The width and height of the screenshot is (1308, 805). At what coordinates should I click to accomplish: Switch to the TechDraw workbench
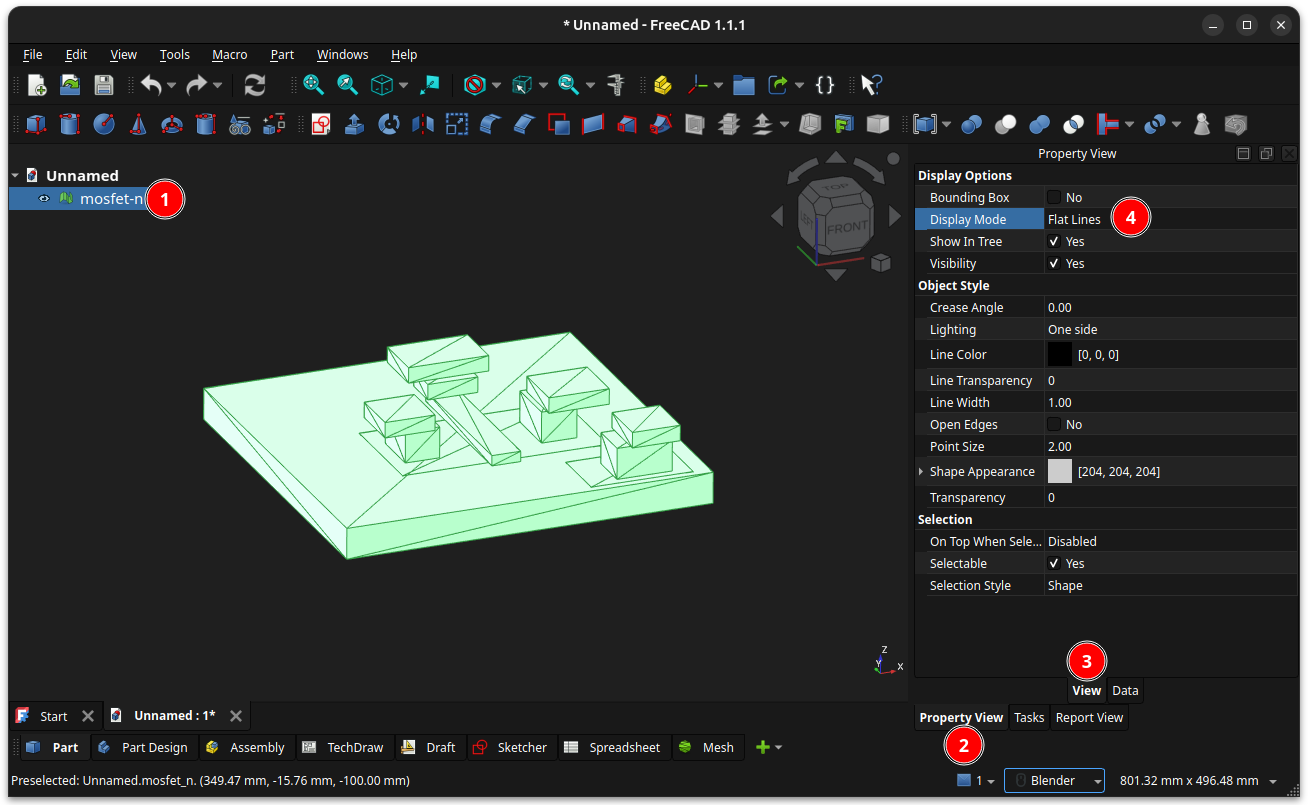343,747
